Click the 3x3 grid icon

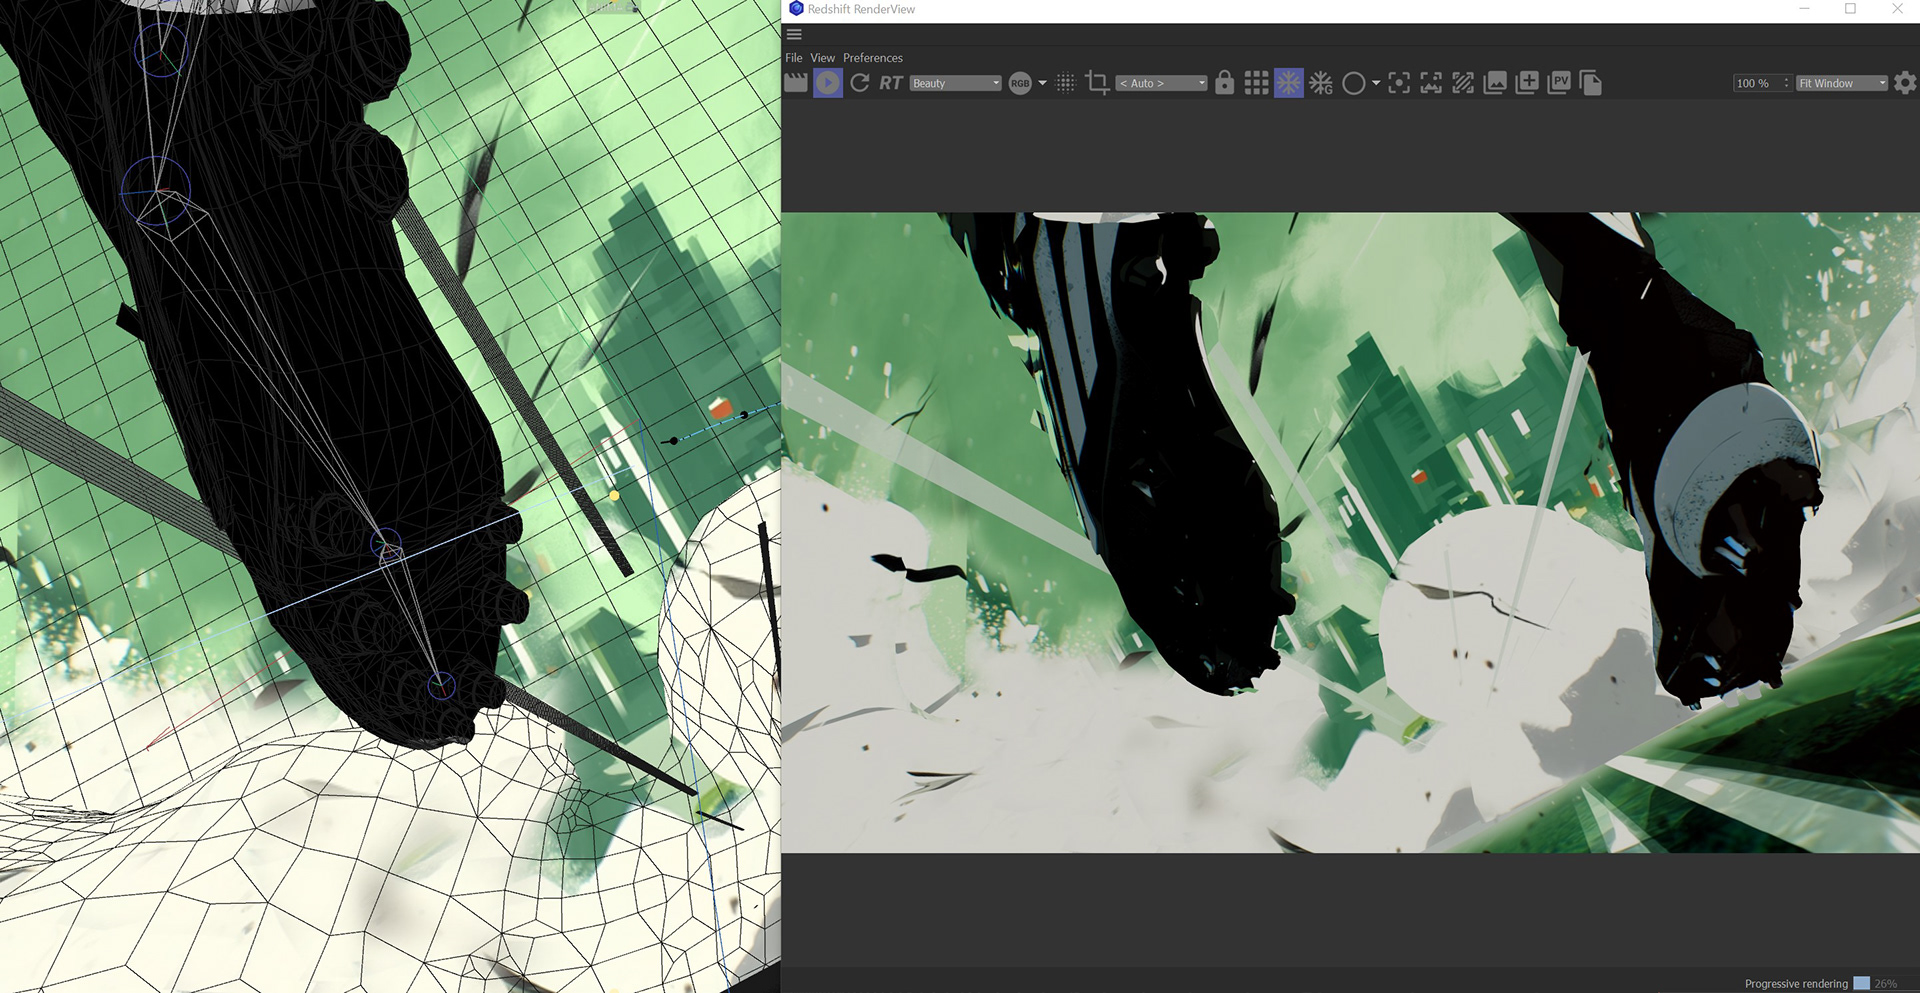(x=1257, y=83)
